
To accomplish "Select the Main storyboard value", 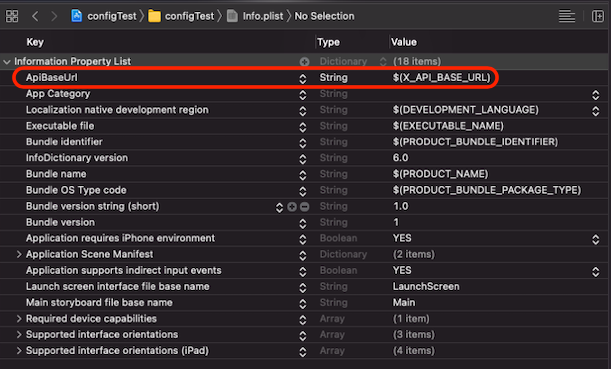I will pyautogui.click(x=404, y=302).
